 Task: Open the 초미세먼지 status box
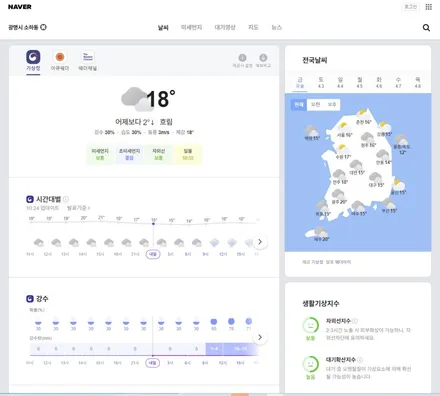point(129,154)
